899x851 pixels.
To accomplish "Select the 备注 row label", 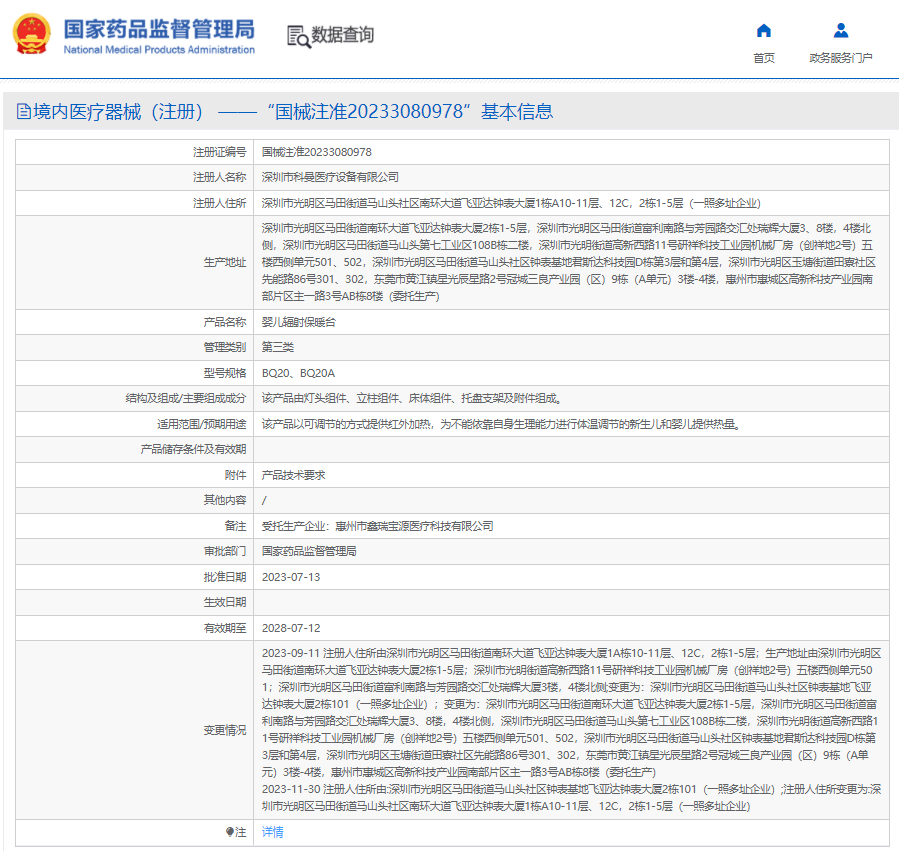I will point(236,526).
